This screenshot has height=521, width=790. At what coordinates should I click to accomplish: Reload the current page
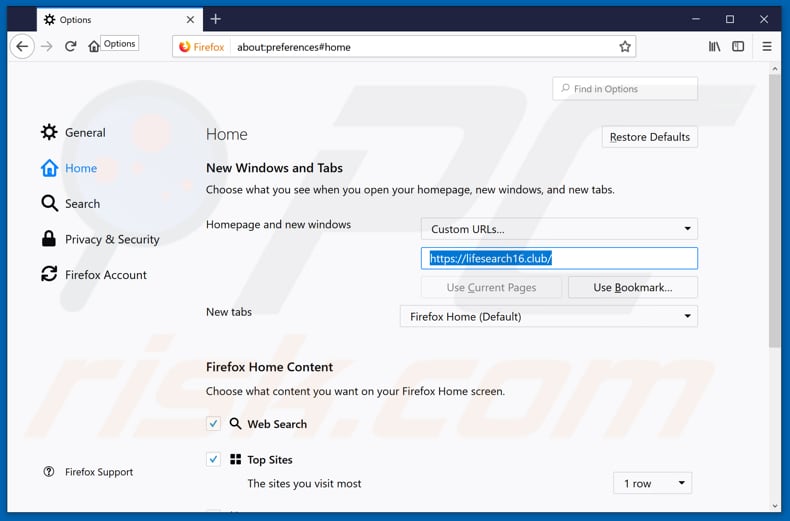(71, 47)
